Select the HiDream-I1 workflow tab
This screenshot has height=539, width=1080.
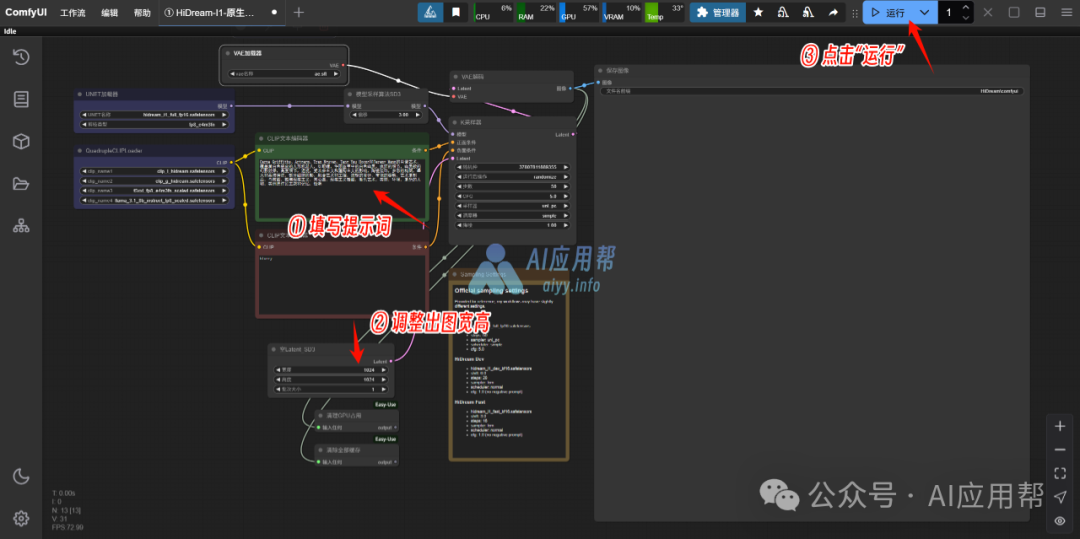coord(222,12)
